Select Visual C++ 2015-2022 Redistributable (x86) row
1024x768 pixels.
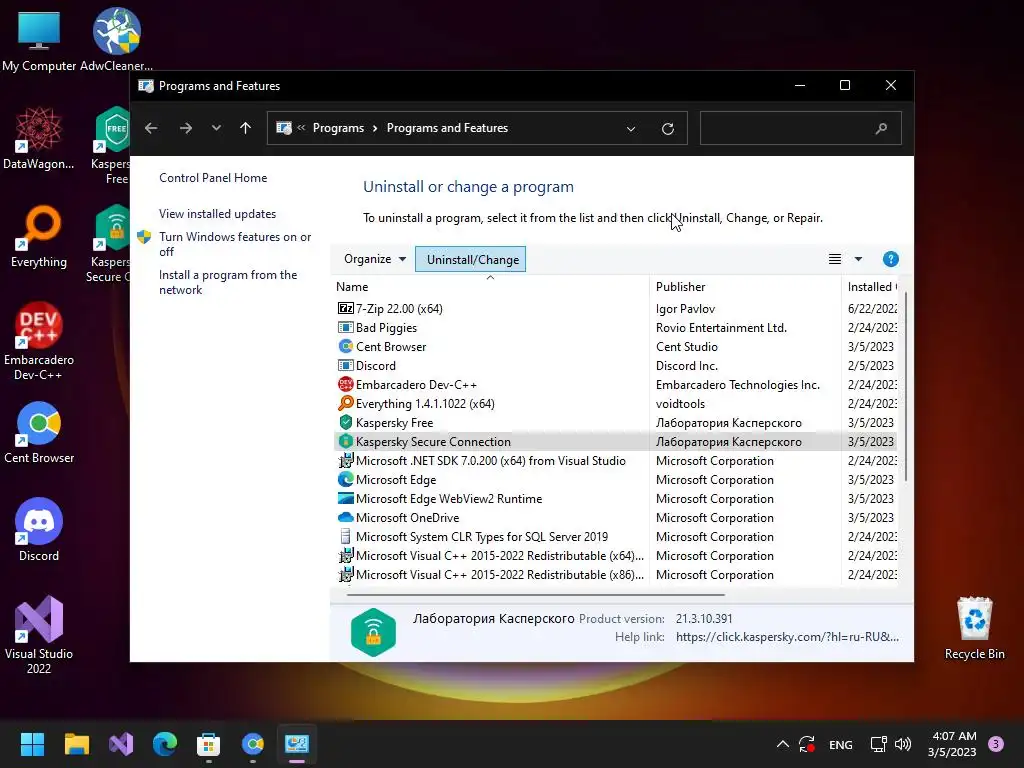[x=615, y=575]
